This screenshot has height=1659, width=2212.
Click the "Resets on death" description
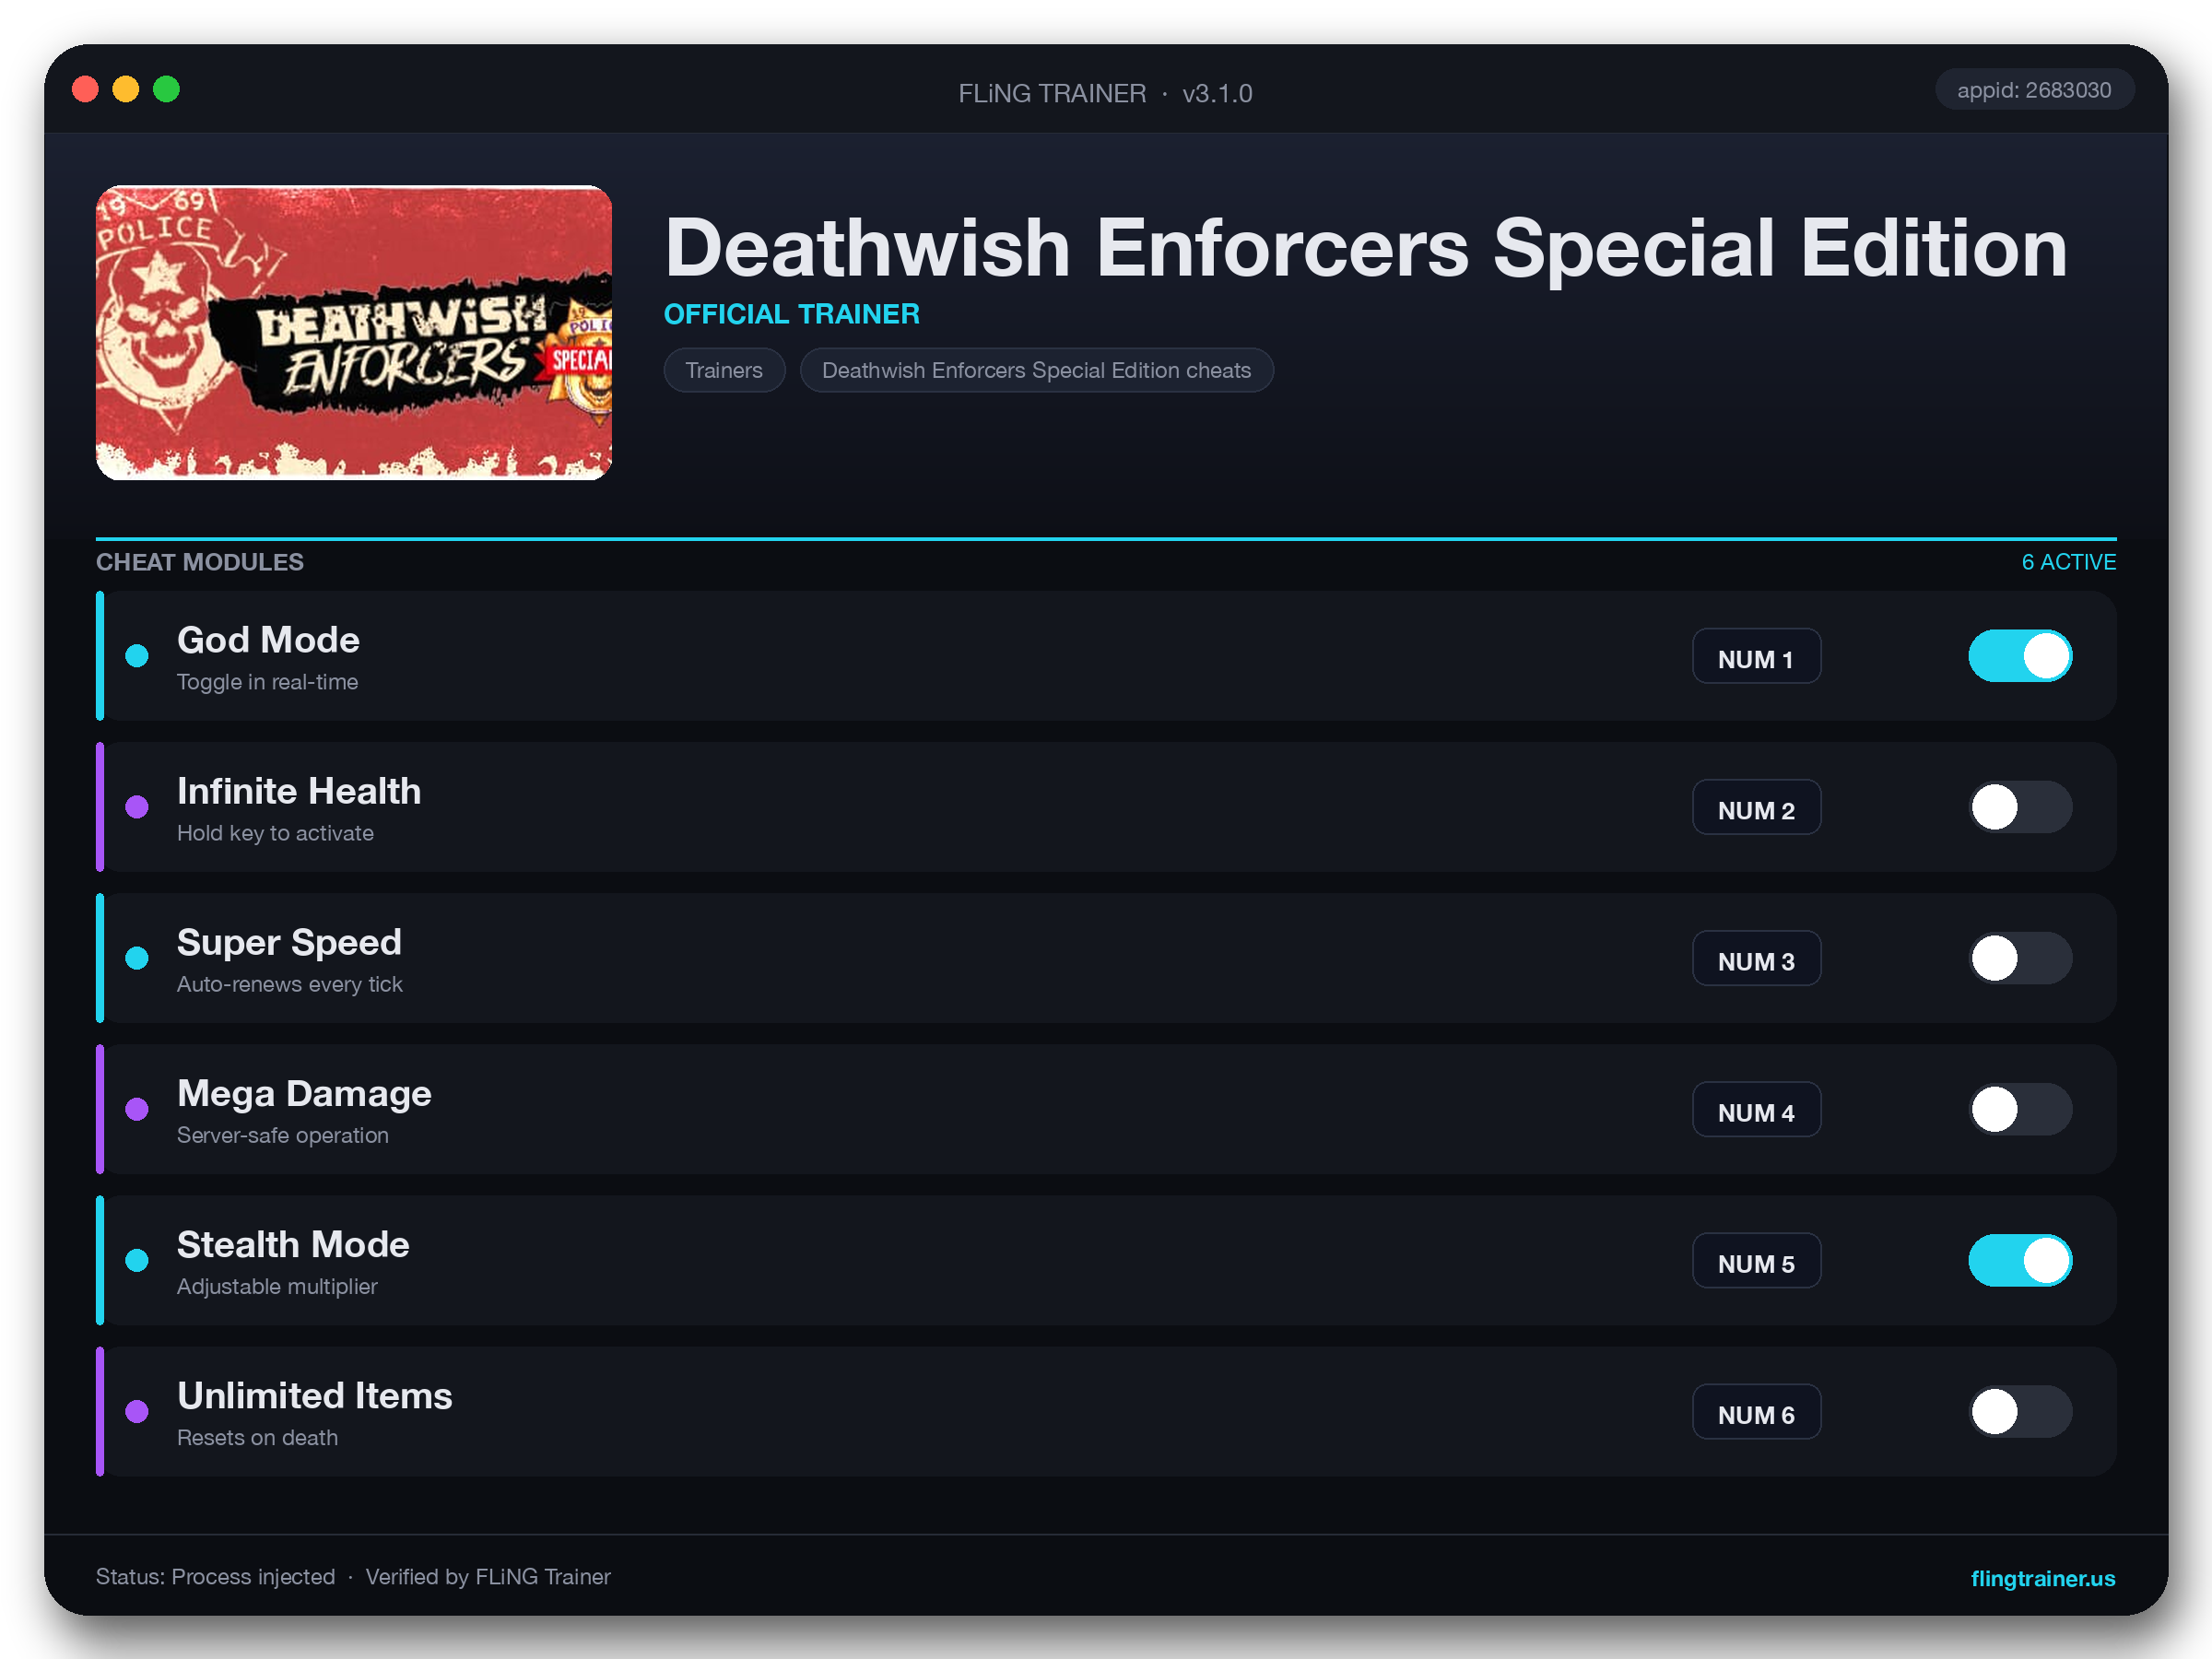tap(257, 1437)
